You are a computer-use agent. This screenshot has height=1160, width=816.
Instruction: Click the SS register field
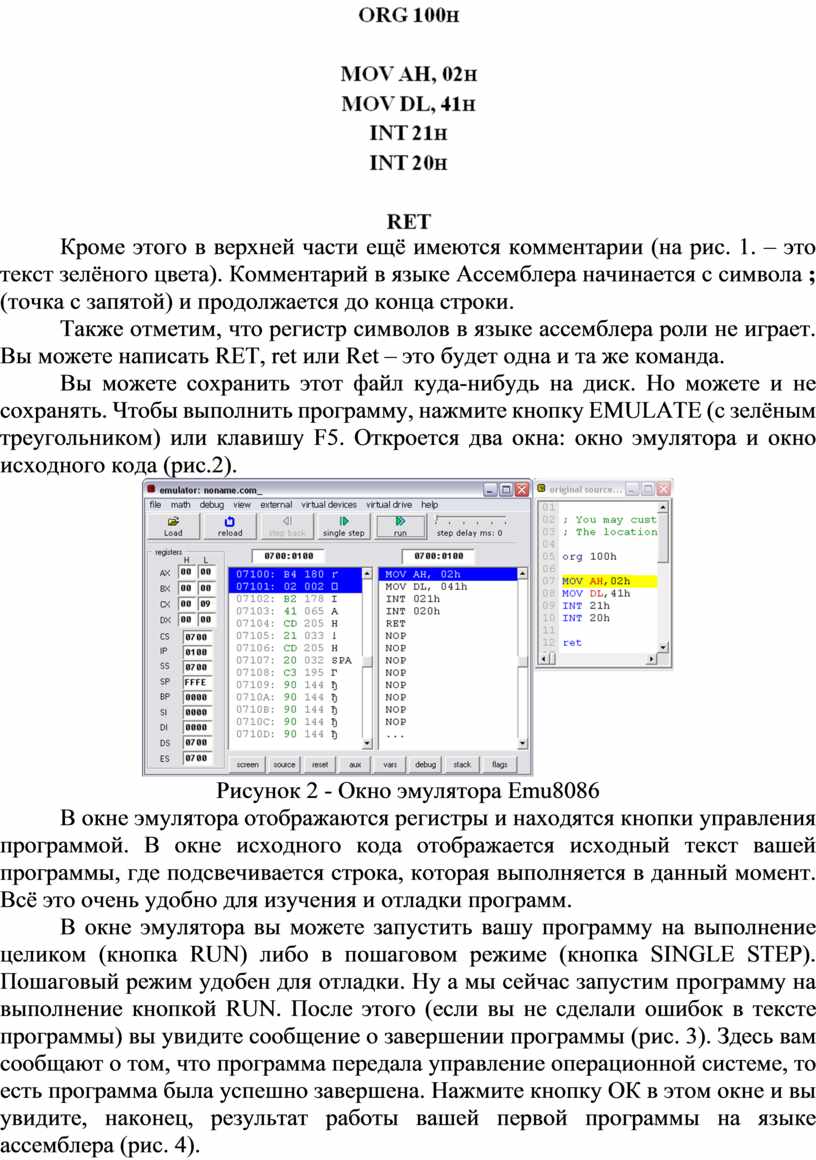(197, 667)
